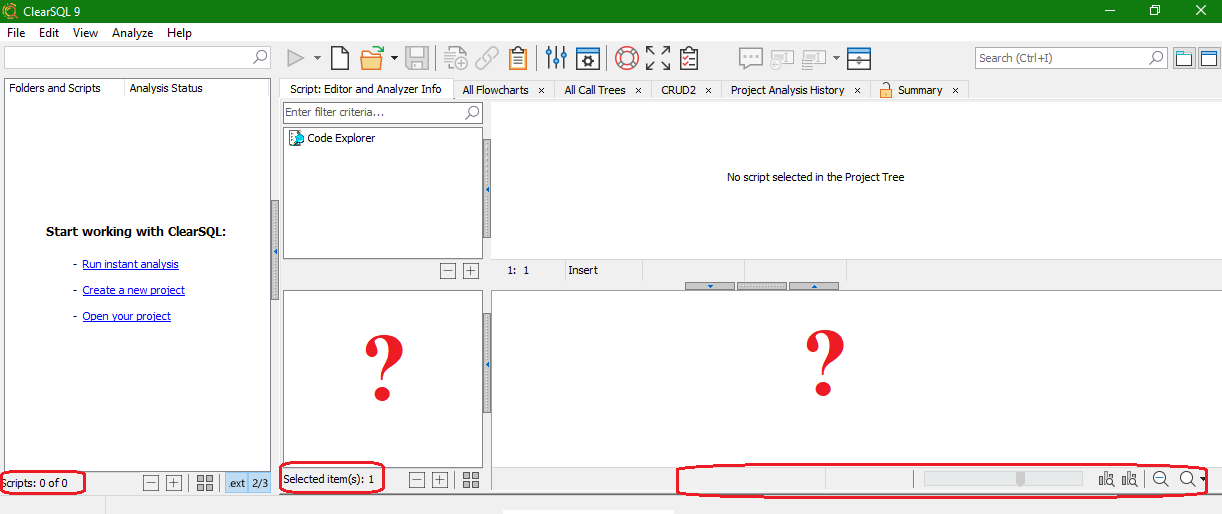This screenshot has height=514, width=1222.
Task: Expand all below the Code Explorer panel
Action: tap(471, 271)
